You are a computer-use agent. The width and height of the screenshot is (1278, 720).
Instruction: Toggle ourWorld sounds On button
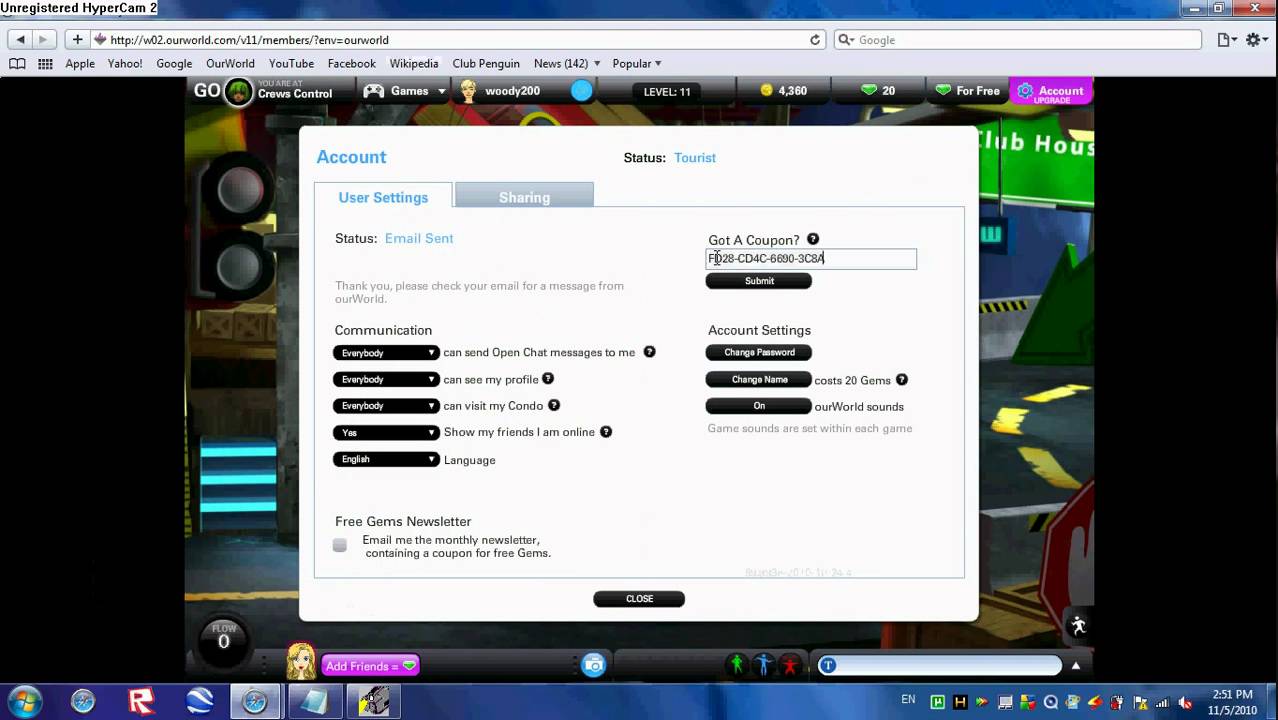(759, 406)
